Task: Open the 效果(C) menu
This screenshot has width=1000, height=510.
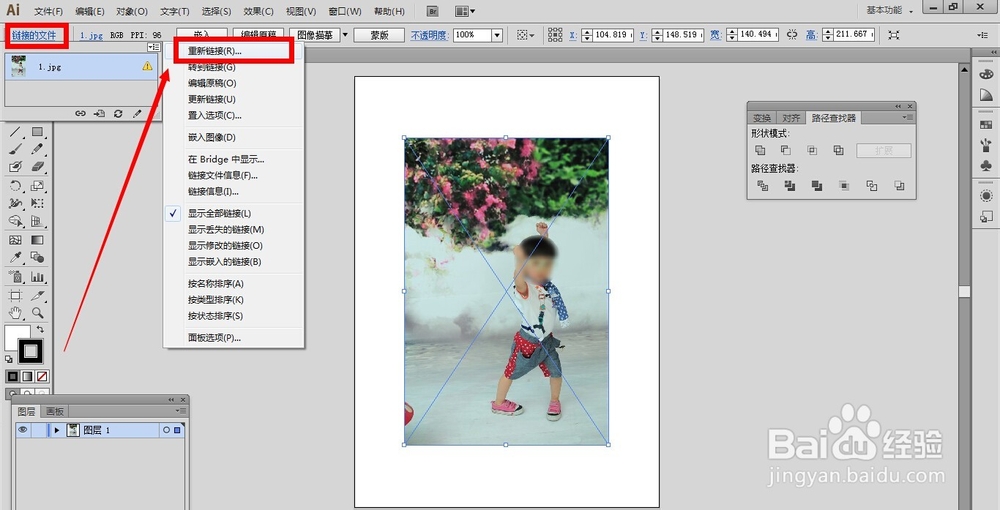Action: click(259, 11)
